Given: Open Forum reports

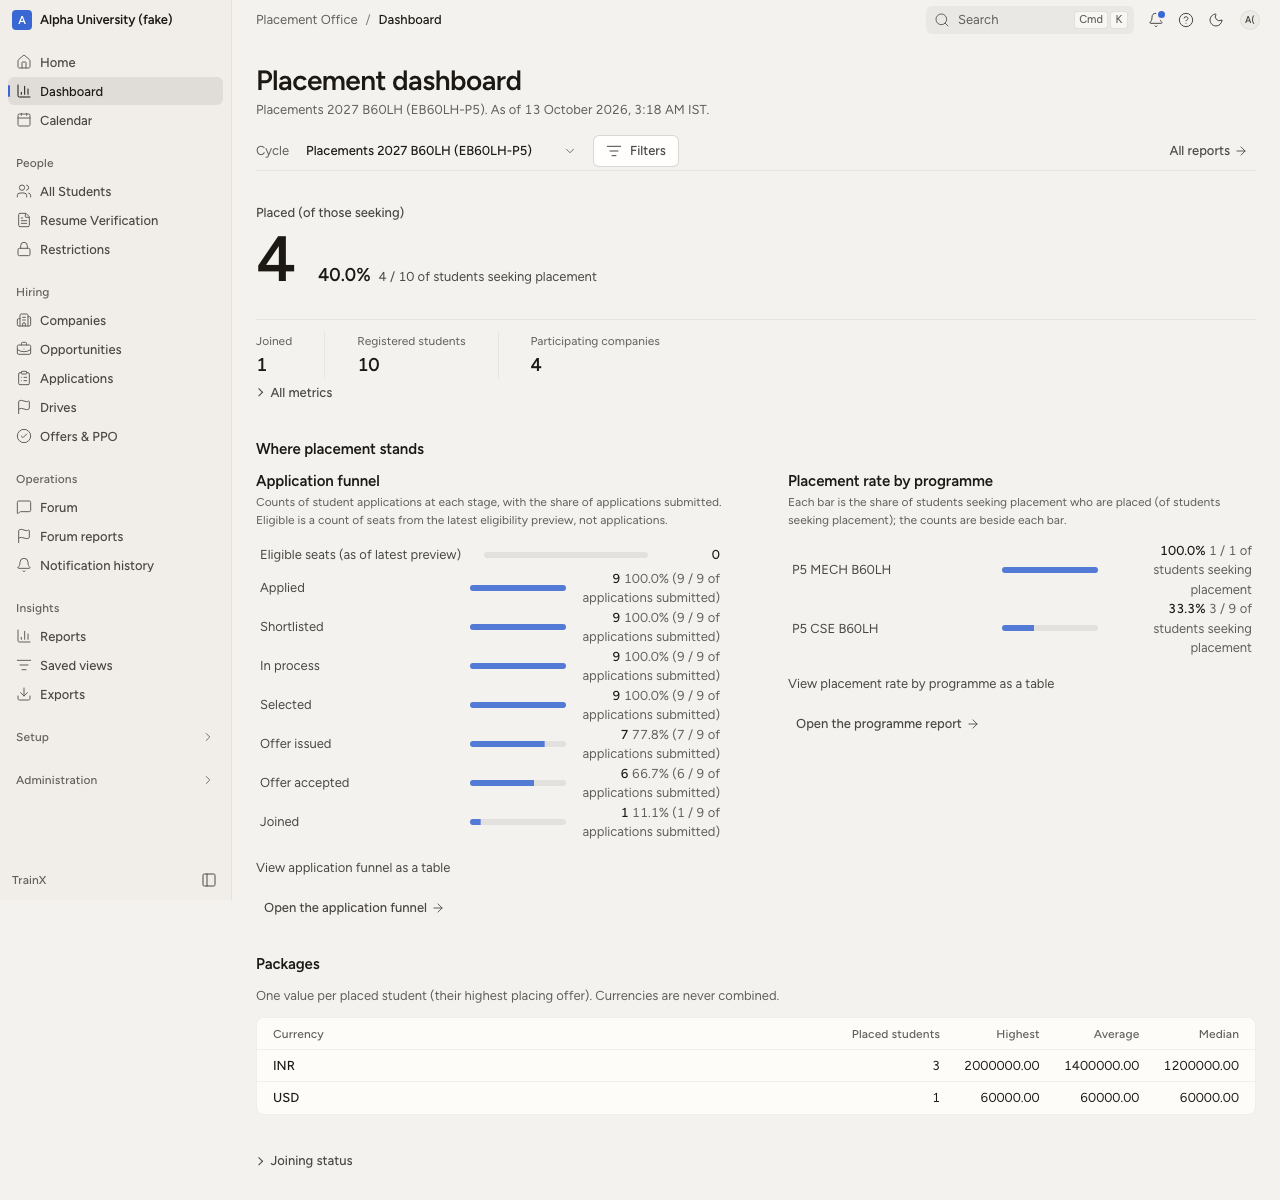Looking at the screenshot, I should click(x=115, y=536).
